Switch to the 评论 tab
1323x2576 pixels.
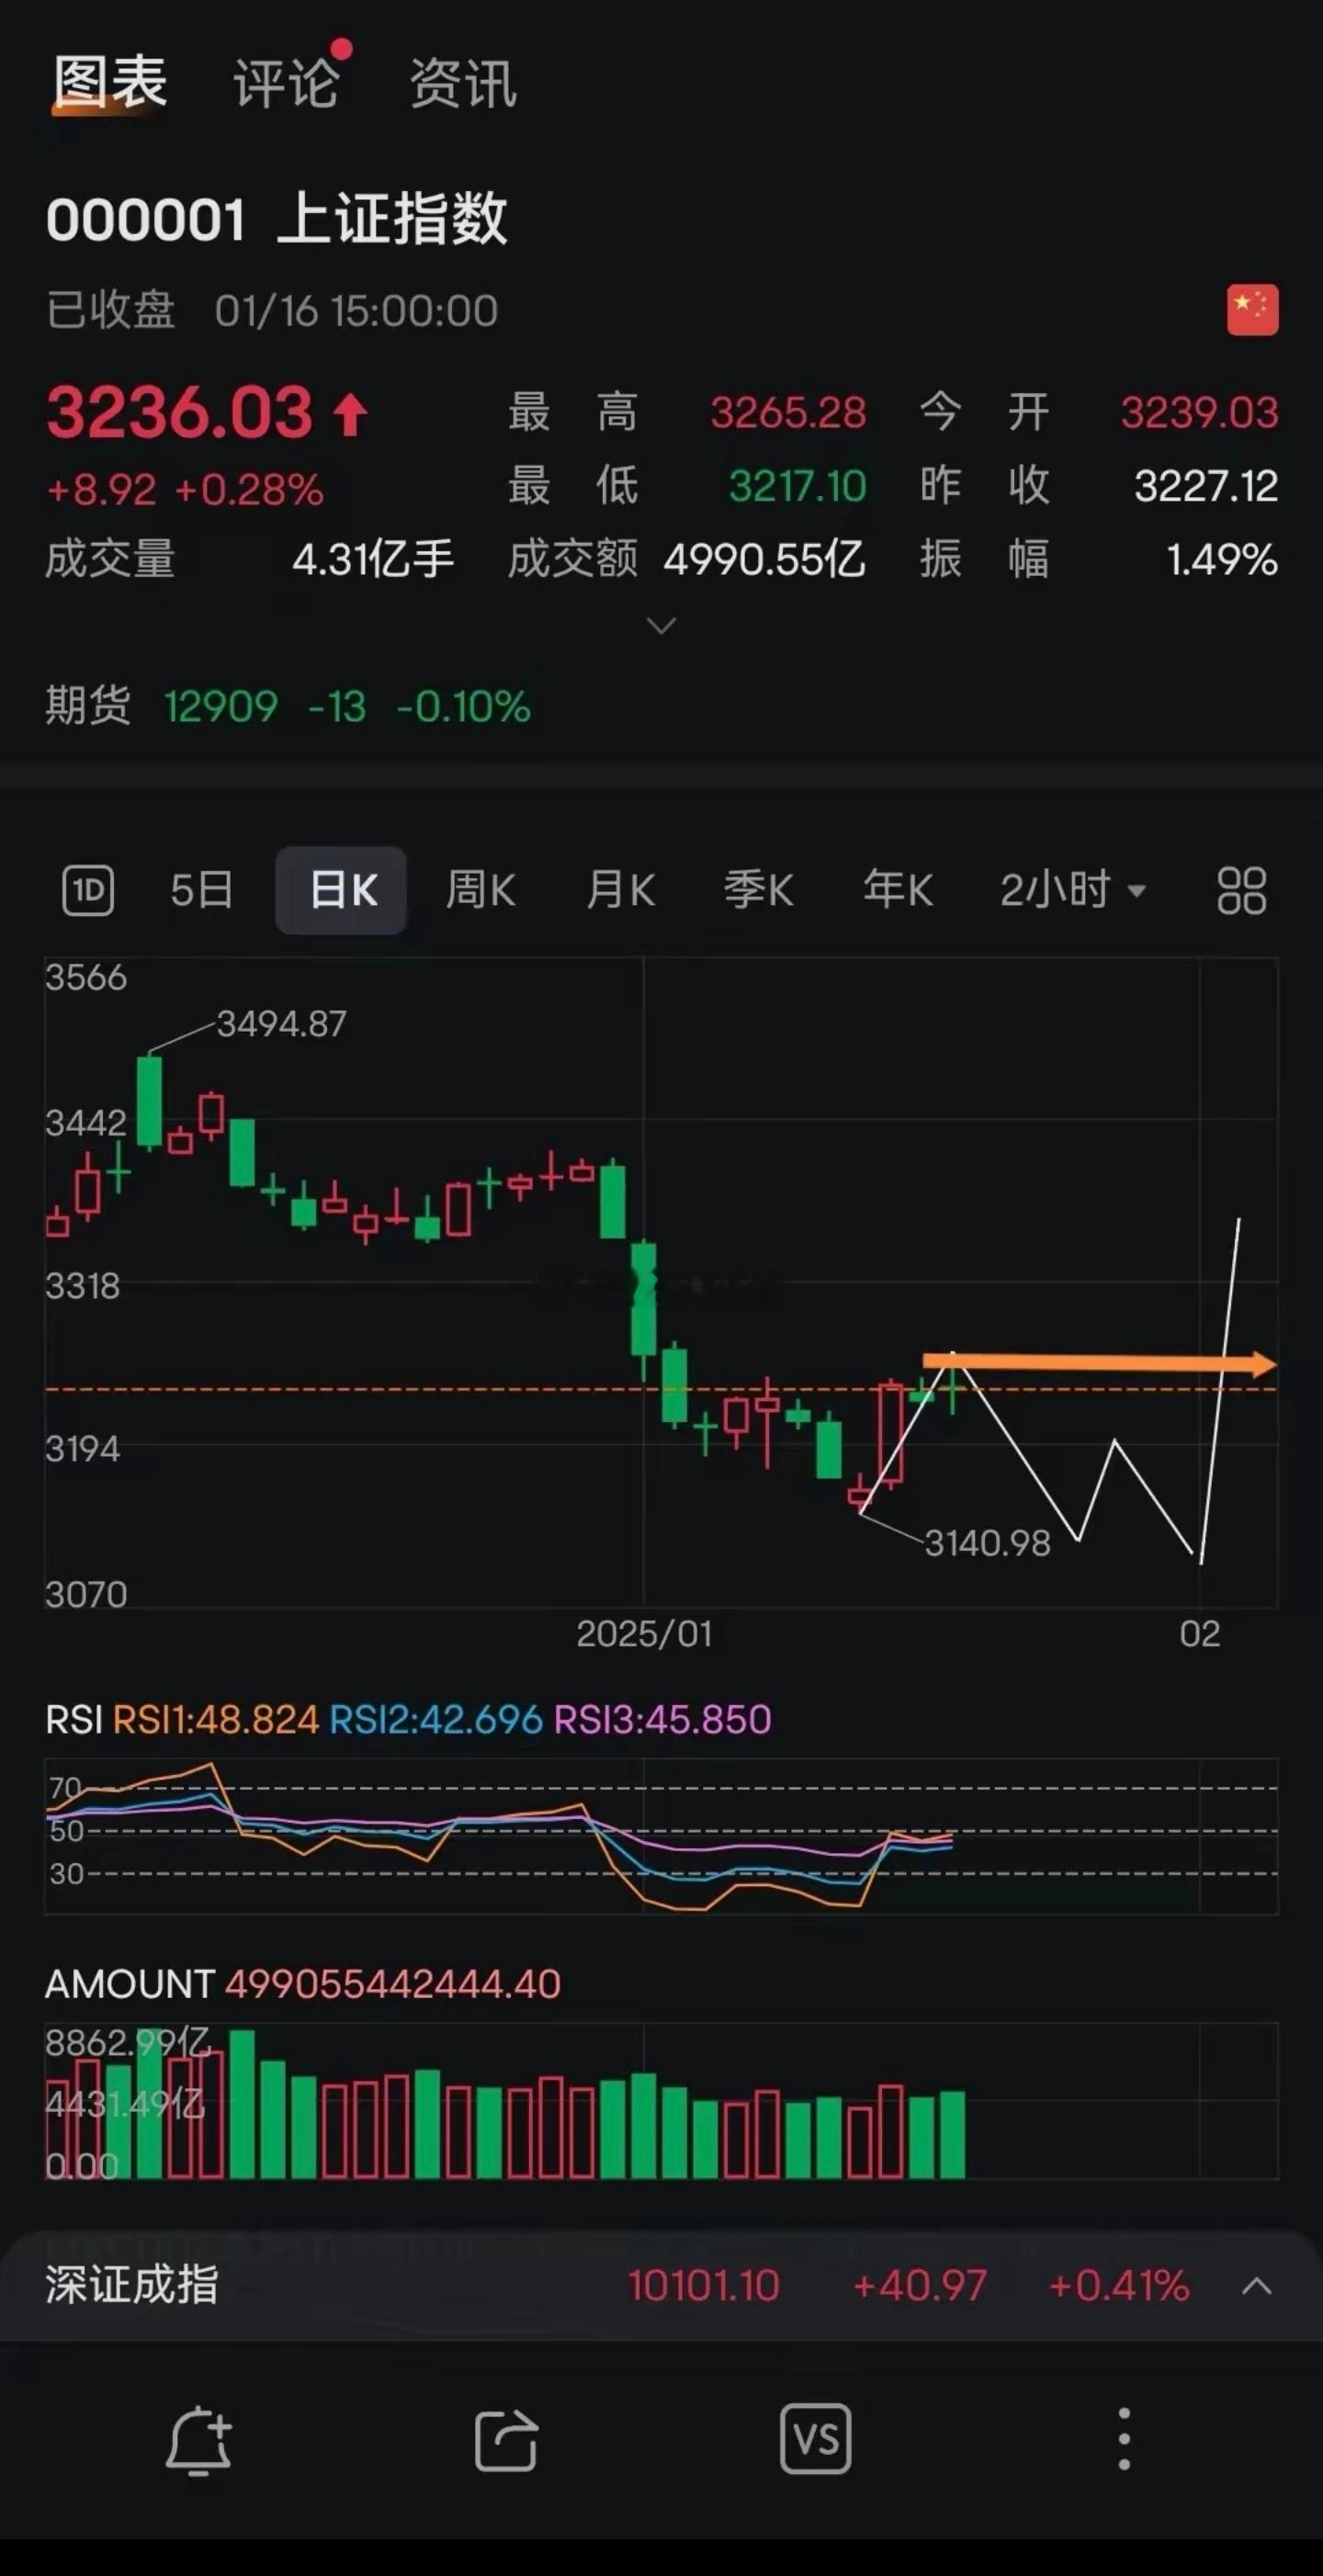286,82
